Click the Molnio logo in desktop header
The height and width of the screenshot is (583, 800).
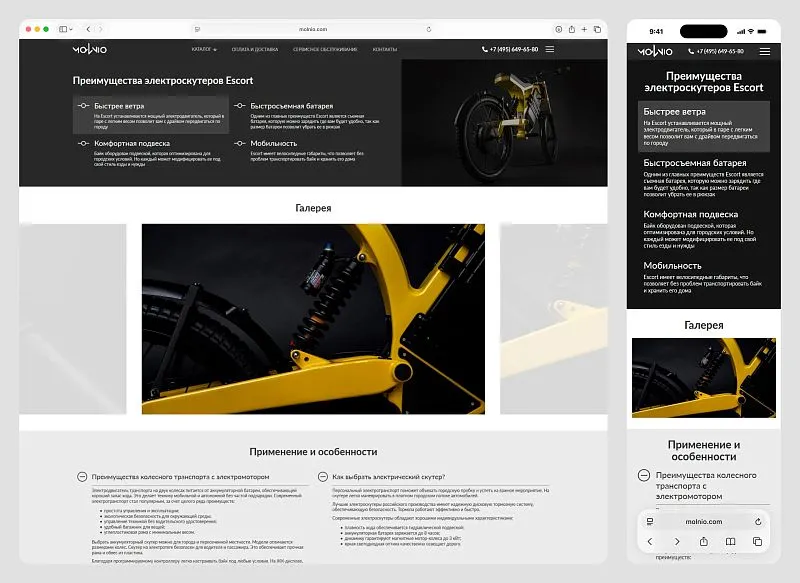pos(89,49)
